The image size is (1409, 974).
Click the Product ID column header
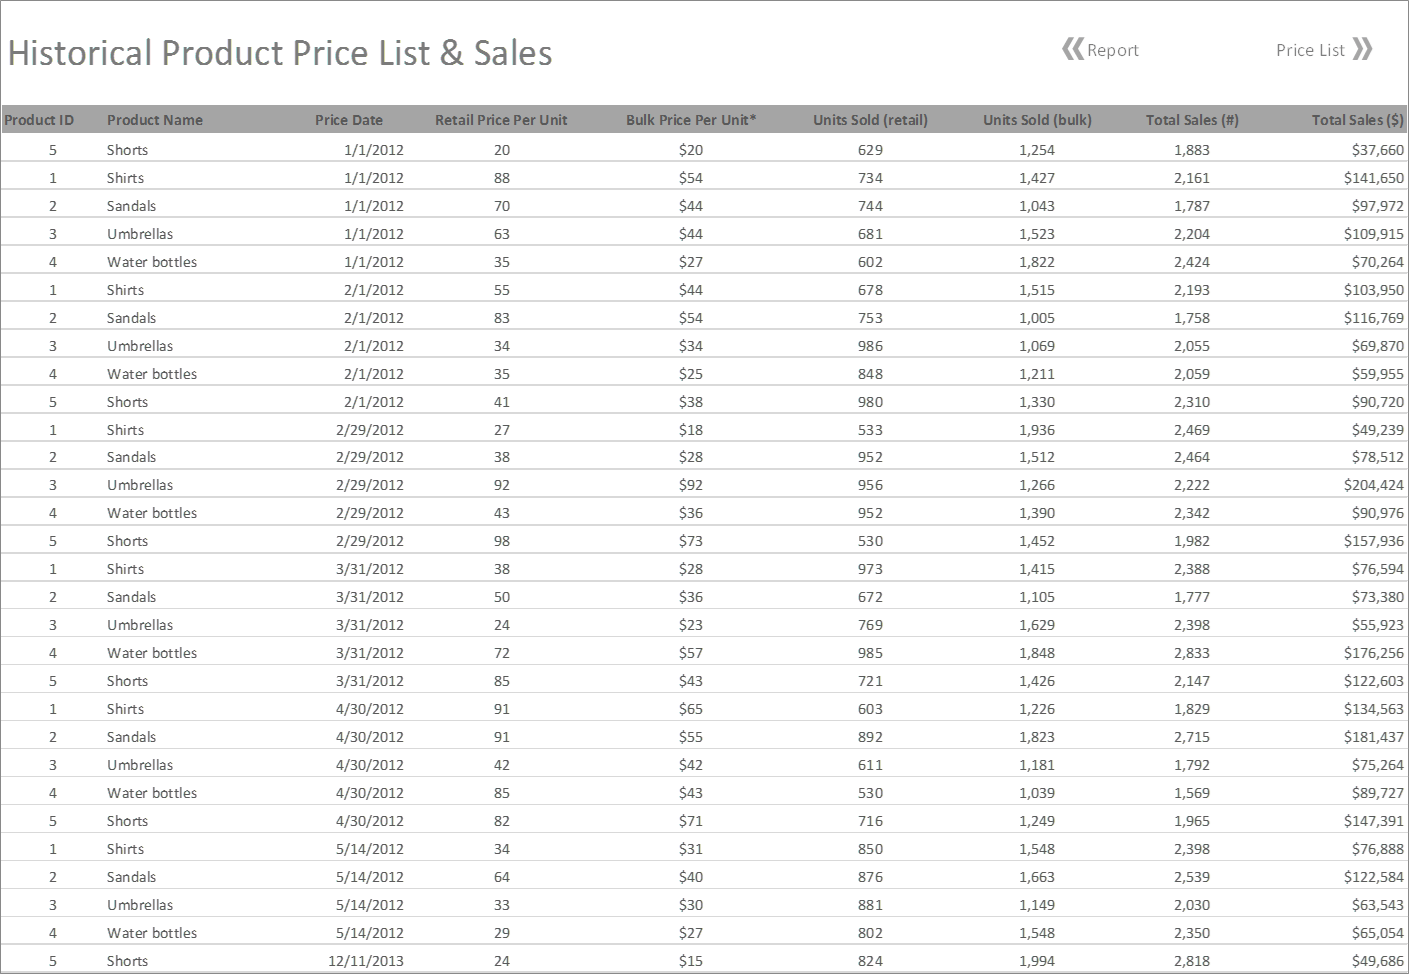[39, 119]
